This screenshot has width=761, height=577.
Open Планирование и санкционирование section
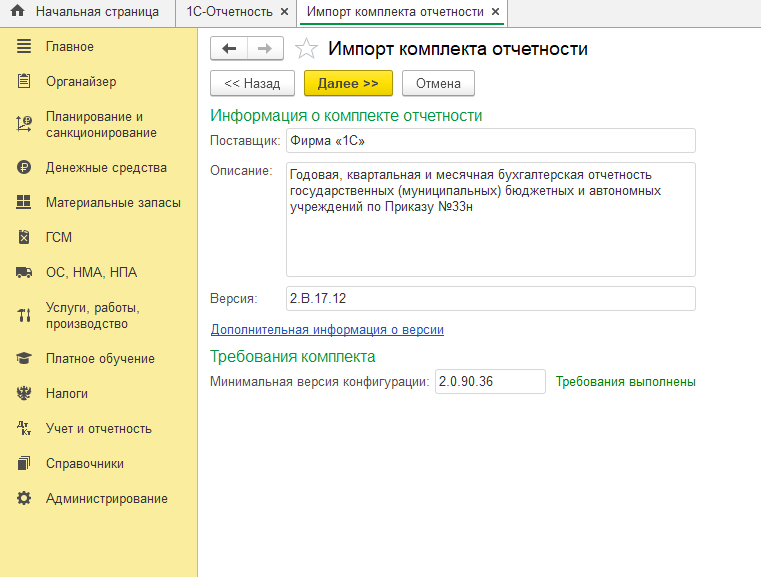point(101,124)
